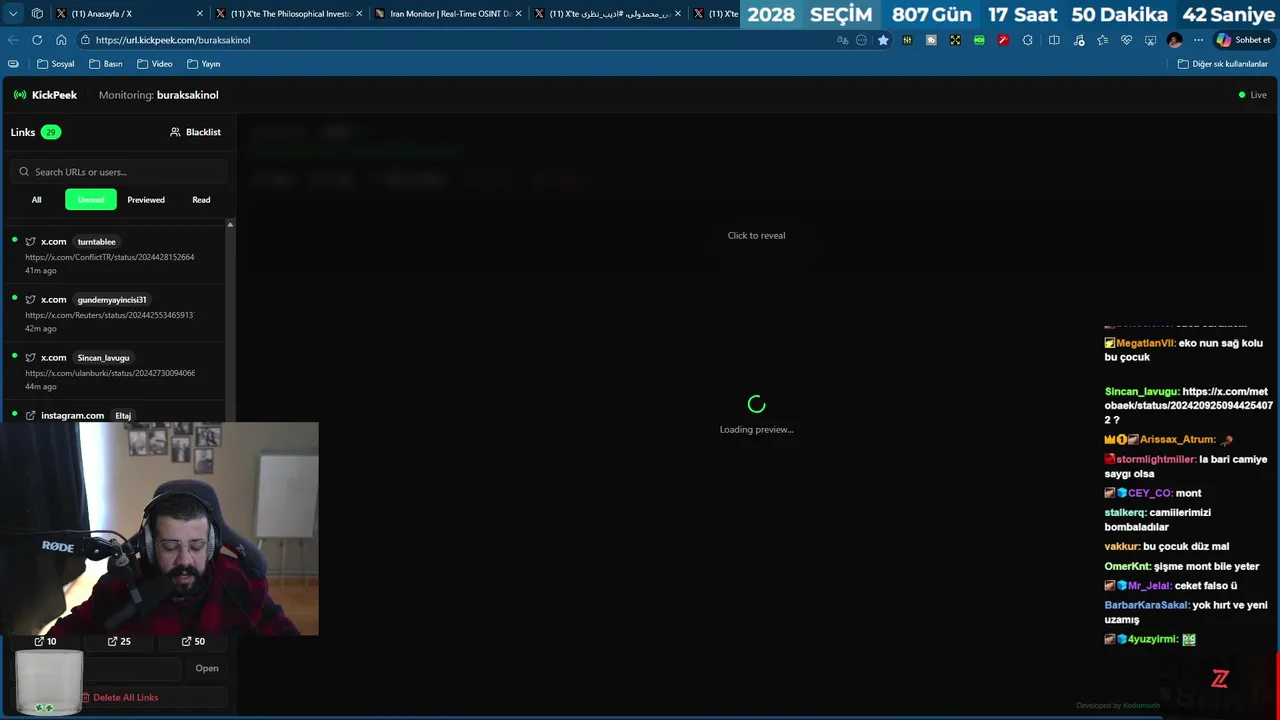
Task: Select the Unread filter tab
Action: click(91, 200)
